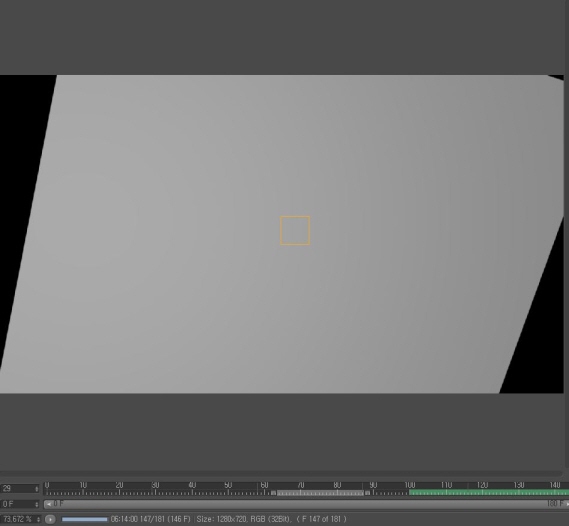Screen dimensions: 569x526
Task: Click the stepper arrows of the 0 F field
Action: coord(37,504)
